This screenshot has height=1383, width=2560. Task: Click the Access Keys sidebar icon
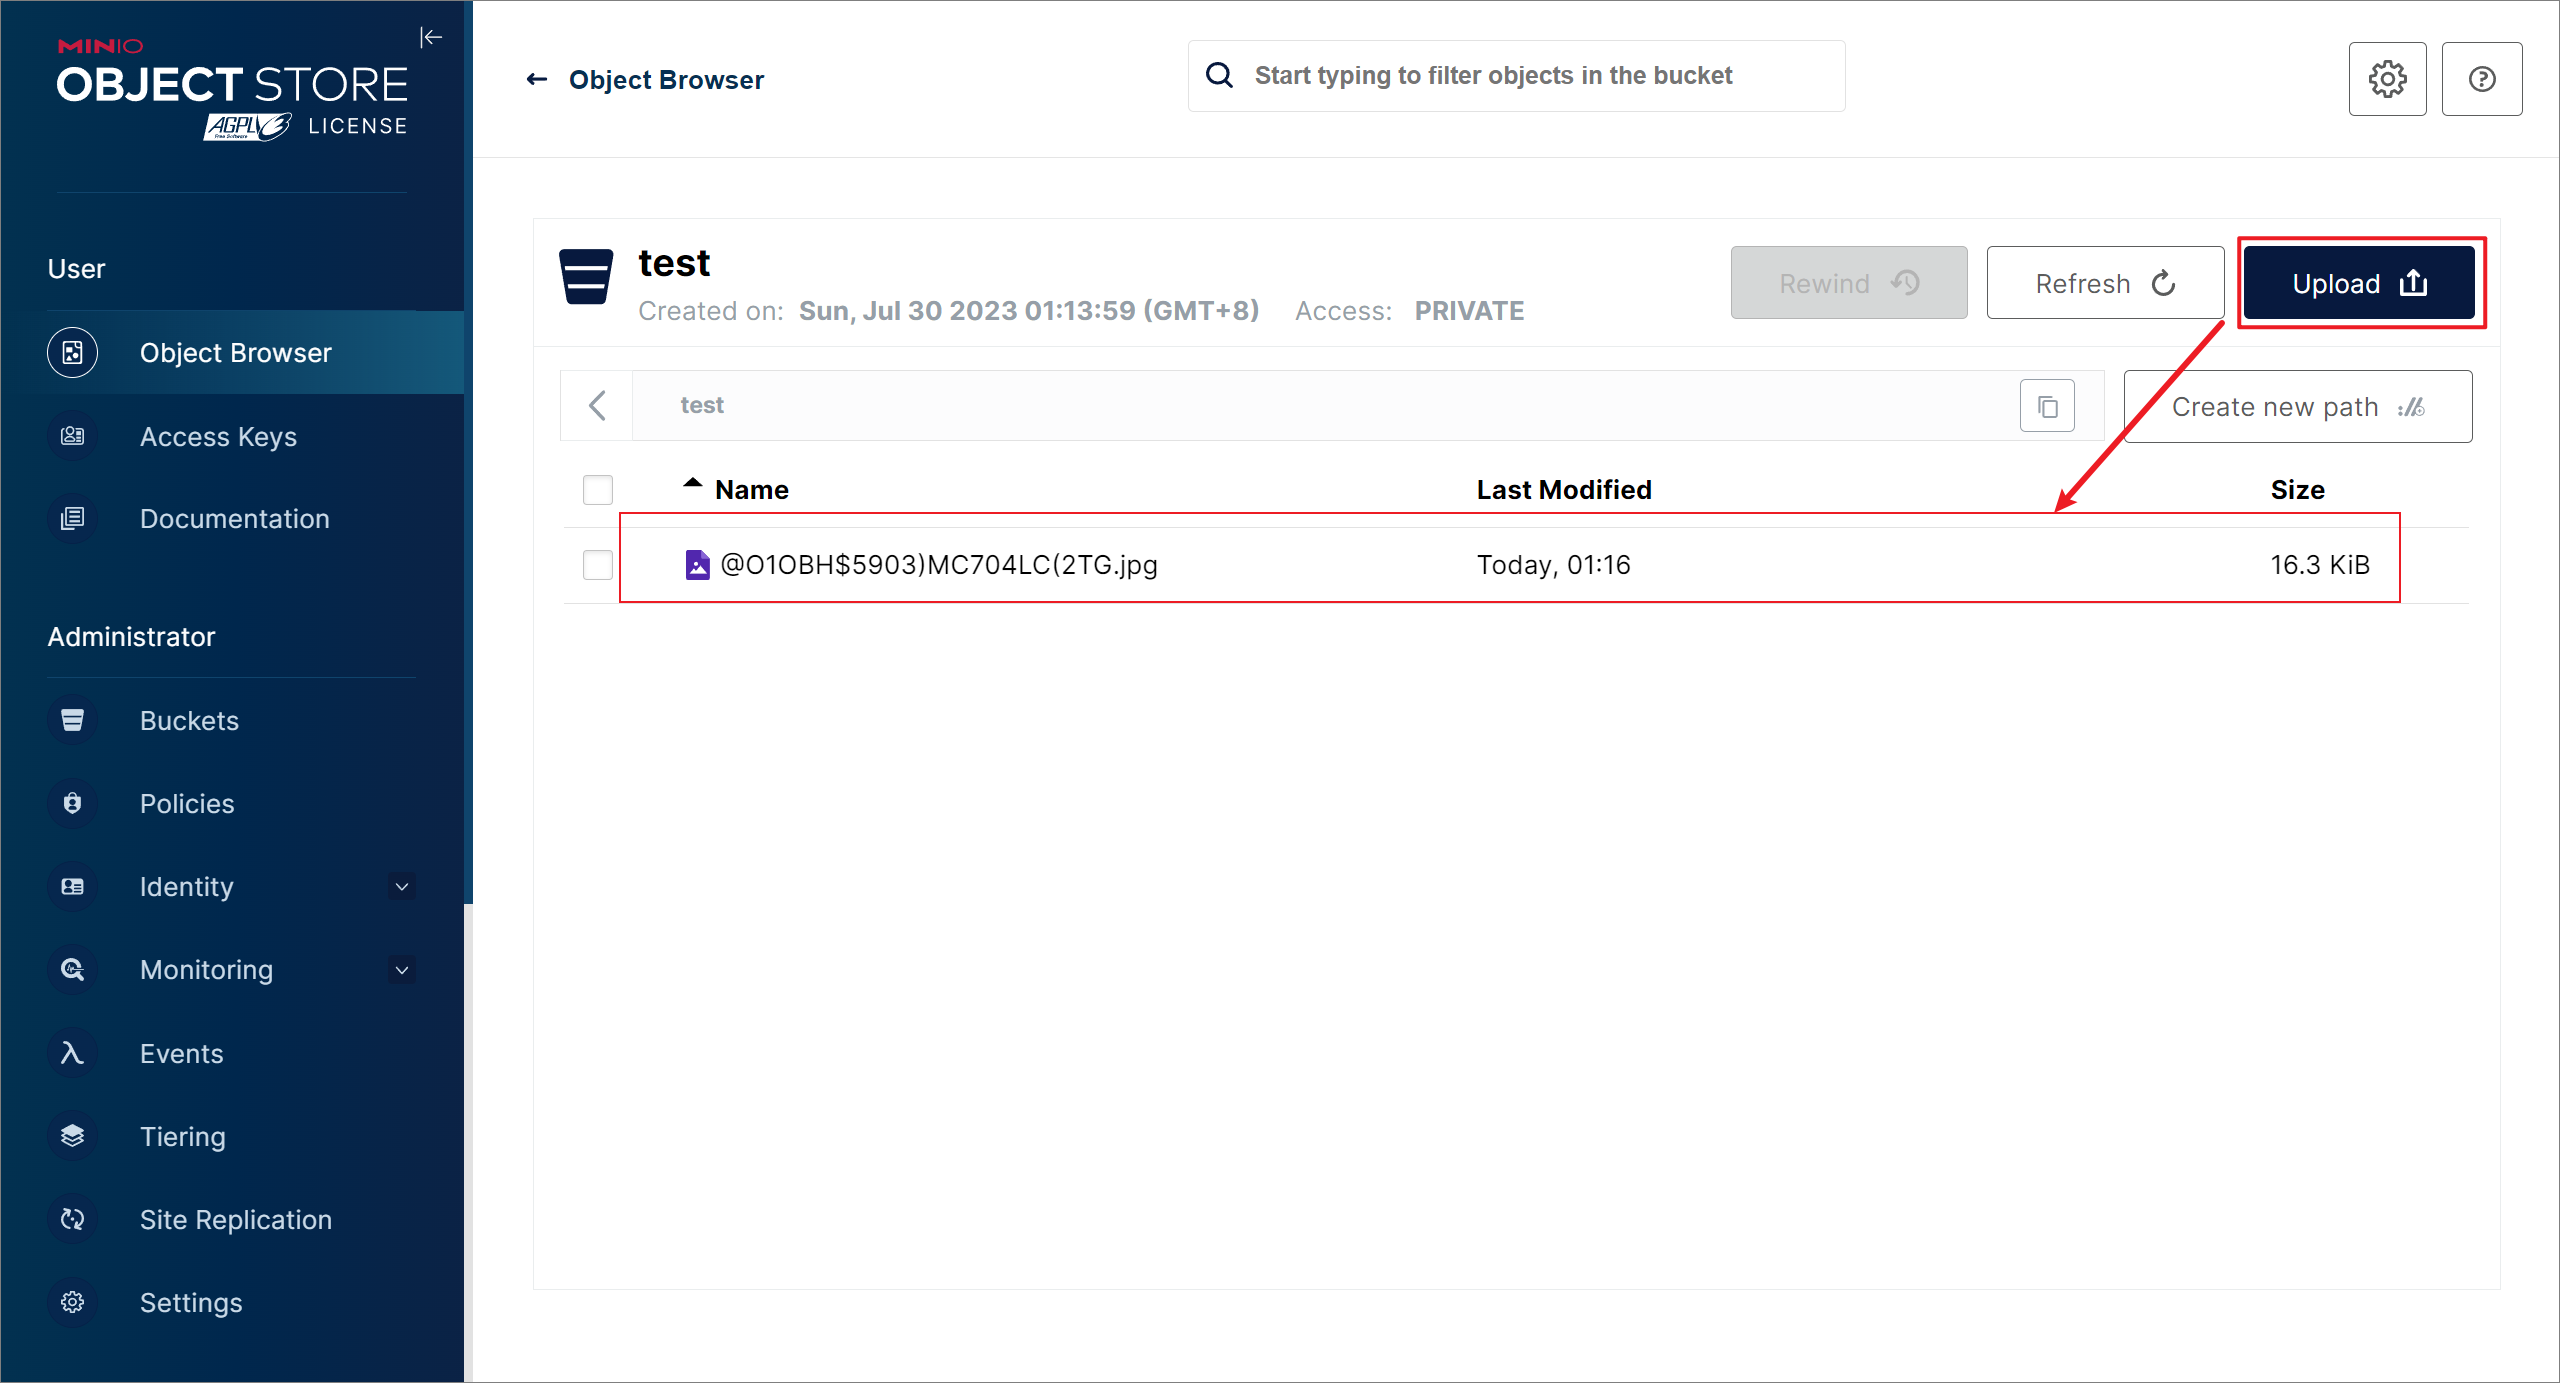click(72, 436)
